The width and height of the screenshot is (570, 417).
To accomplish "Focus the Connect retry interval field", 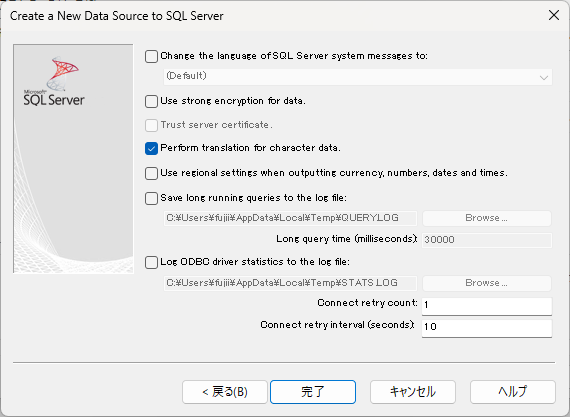I will click(487, 328).
